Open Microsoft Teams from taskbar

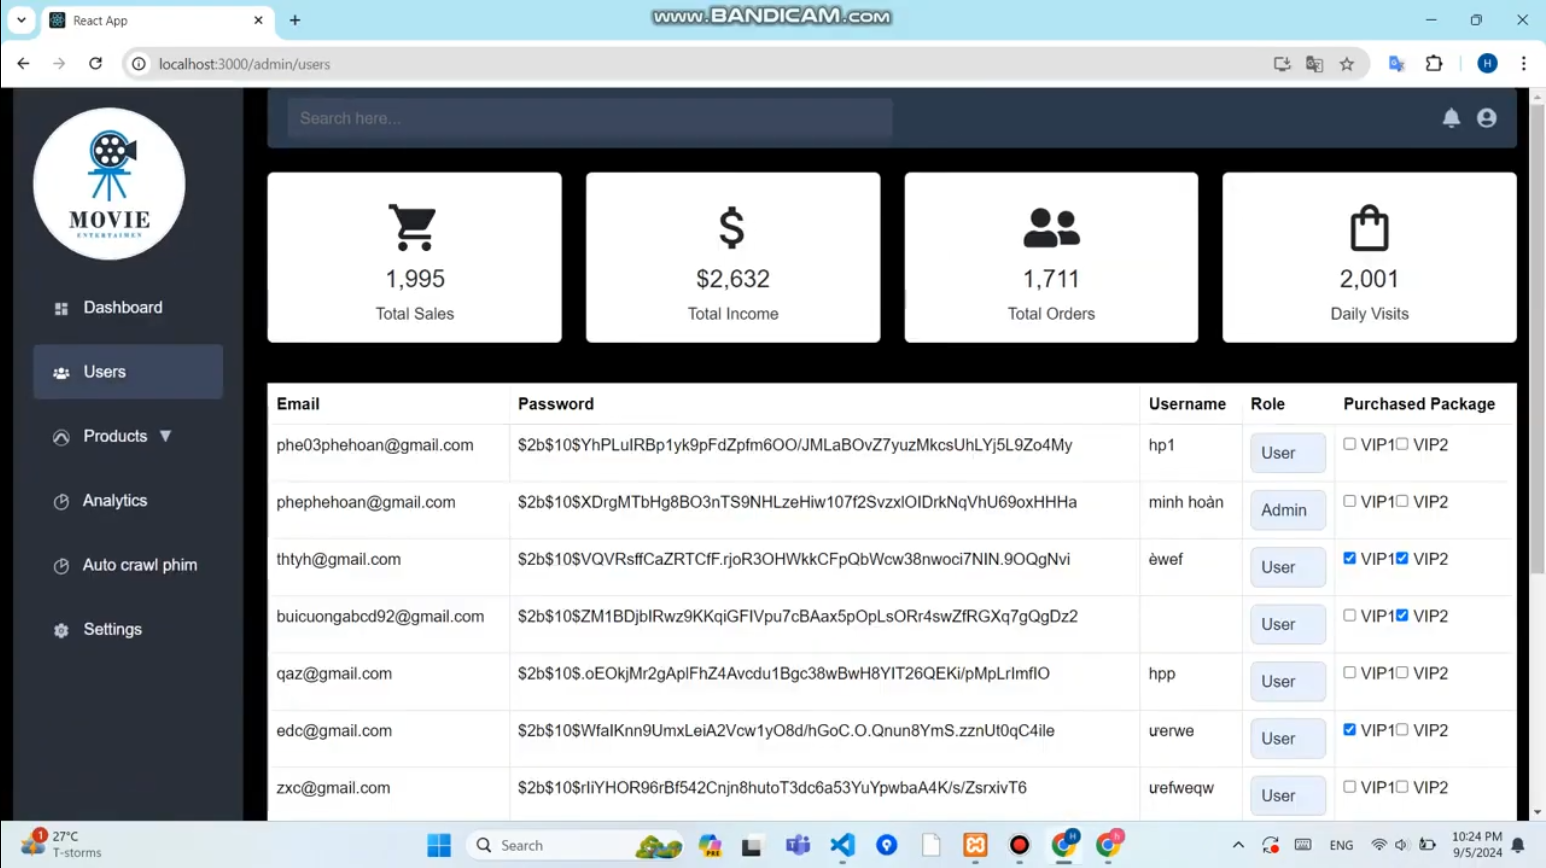798,845
